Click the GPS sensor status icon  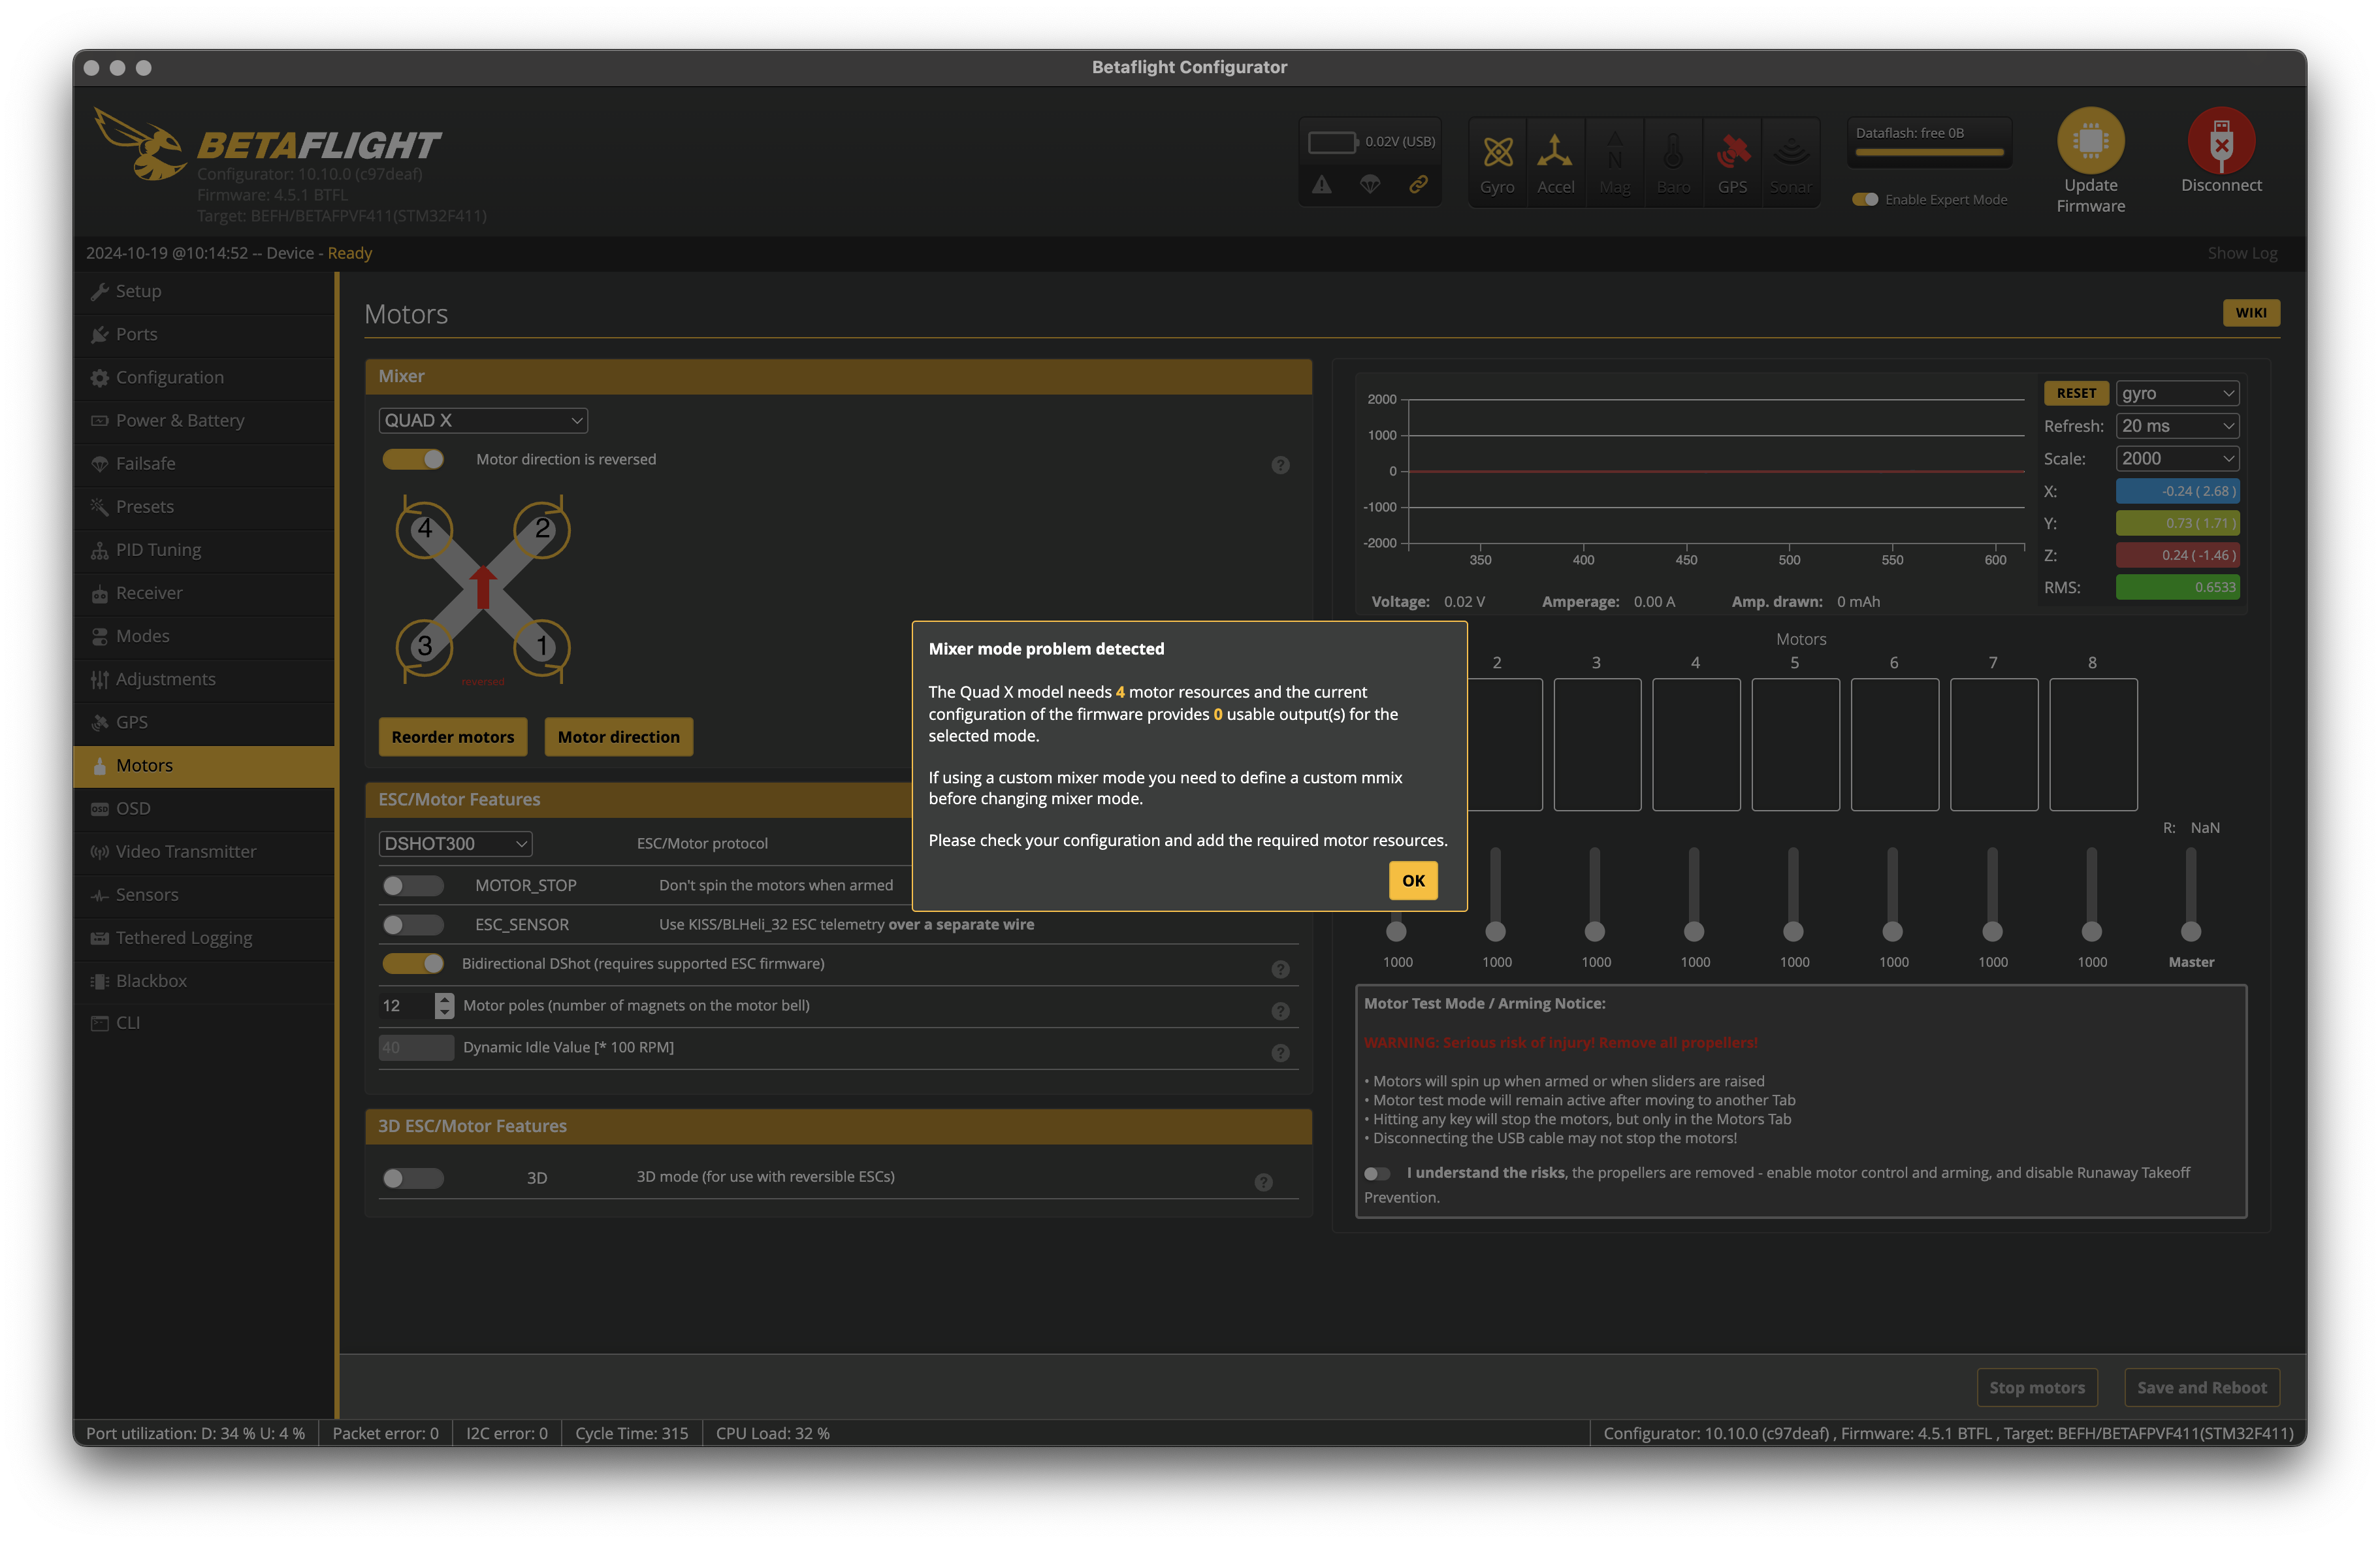1732,152
